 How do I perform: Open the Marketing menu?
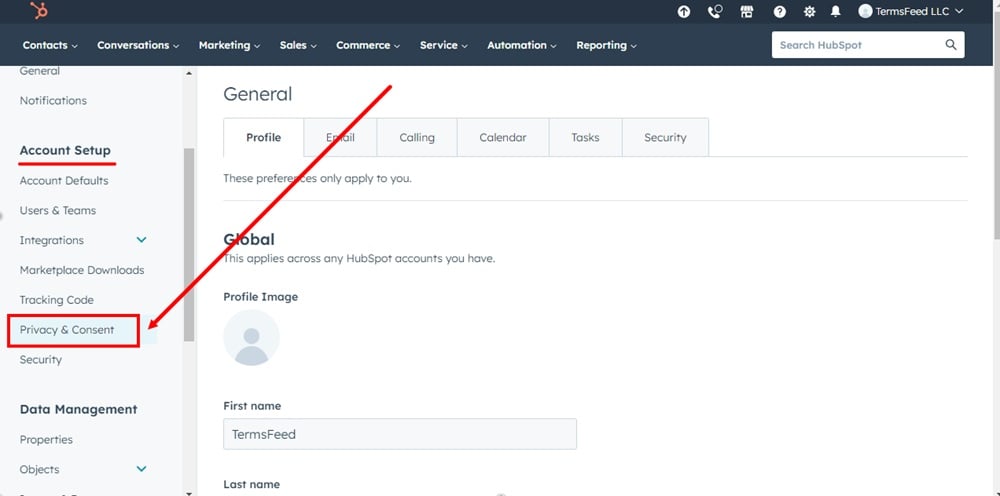click(x=230, y=45)
